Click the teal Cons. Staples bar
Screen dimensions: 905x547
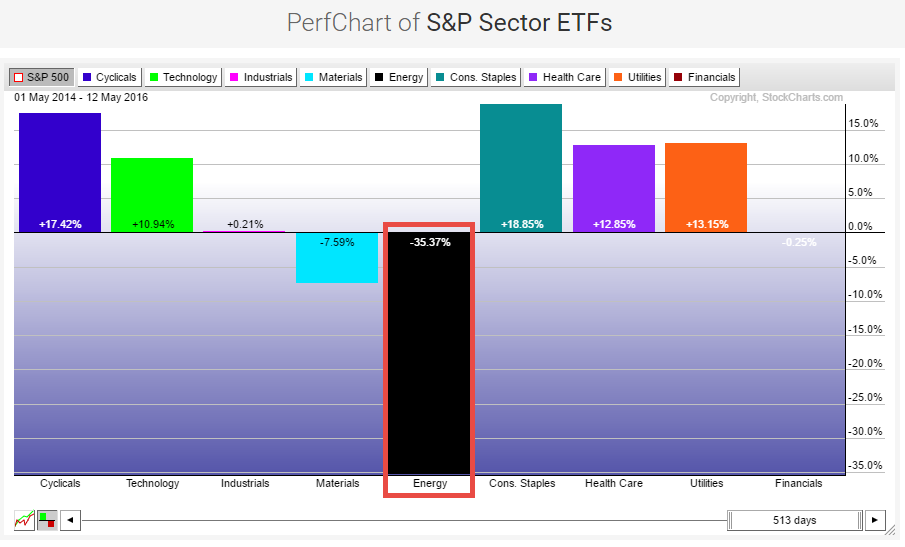coord(521,165)
